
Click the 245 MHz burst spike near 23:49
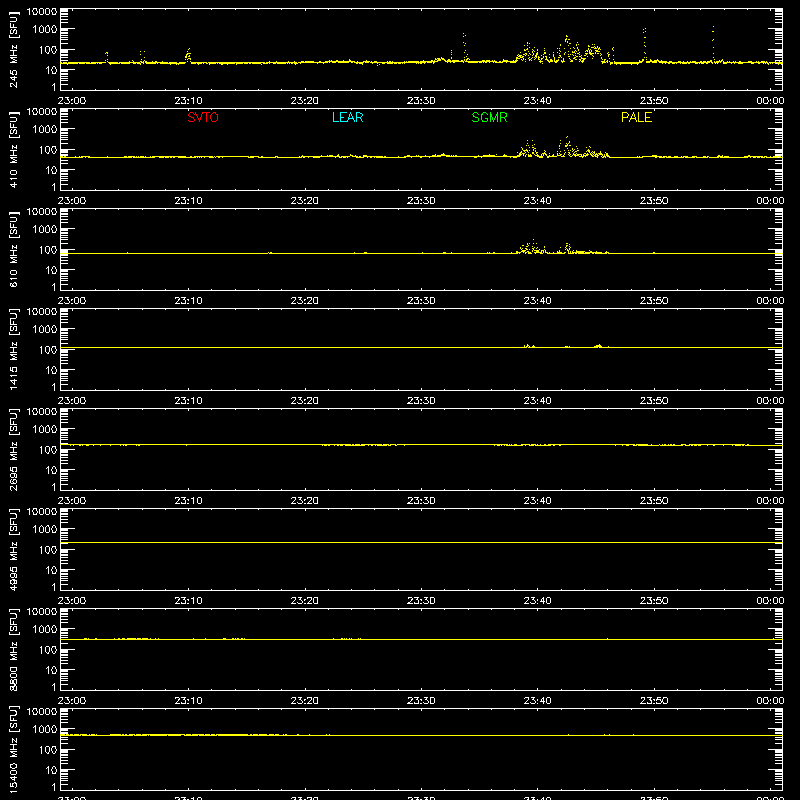coord(645,45)
